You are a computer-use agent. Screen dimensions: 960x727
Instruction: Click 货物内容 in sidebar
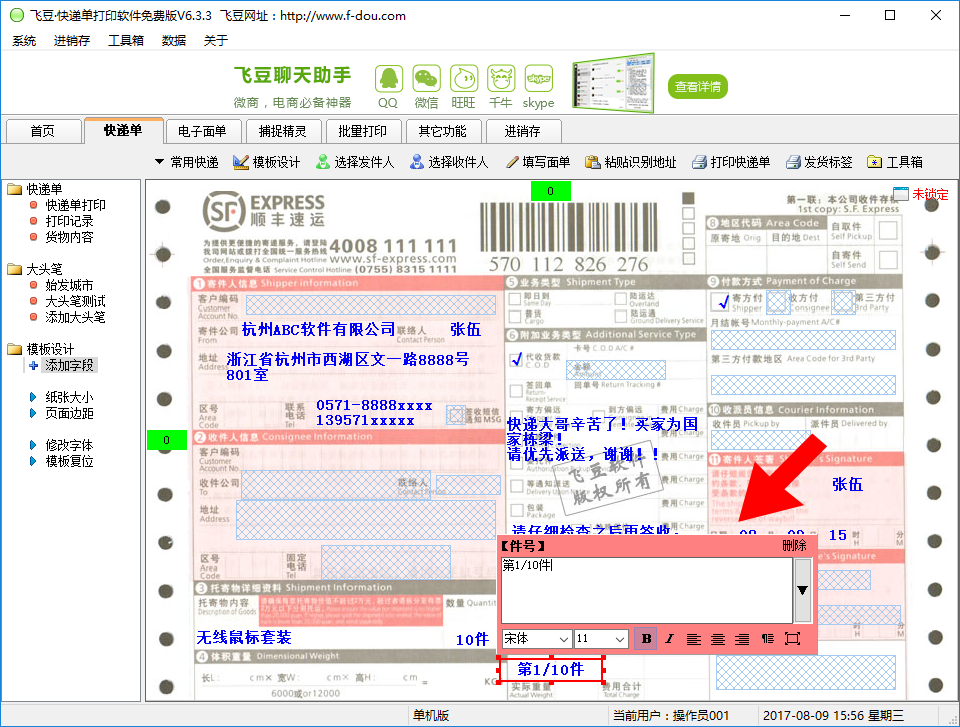(x=69, y=237)
